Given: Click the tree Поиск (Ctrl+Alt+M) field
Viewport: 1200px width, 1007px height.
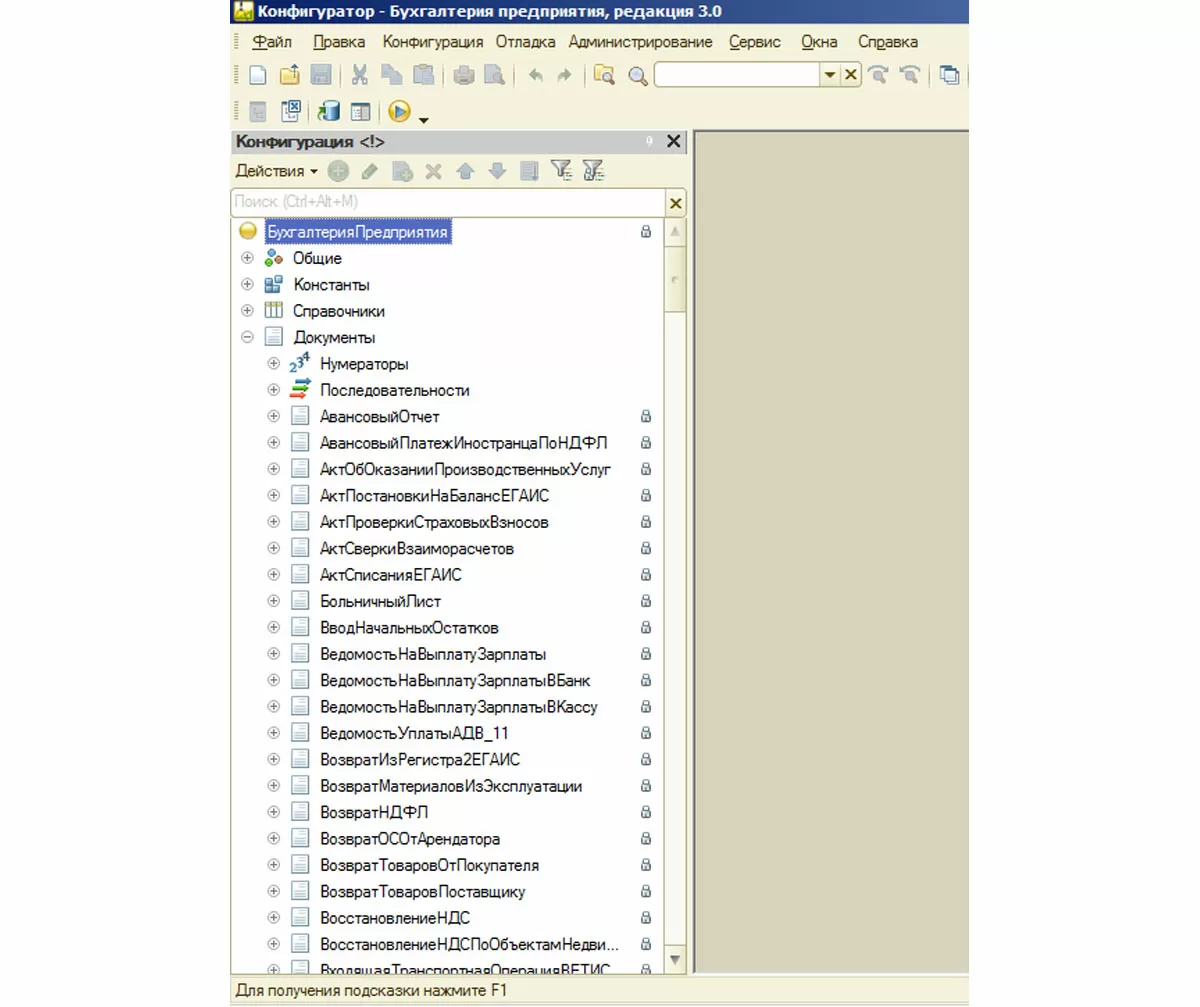Looking at the screenshot, I should coord(448,202).
